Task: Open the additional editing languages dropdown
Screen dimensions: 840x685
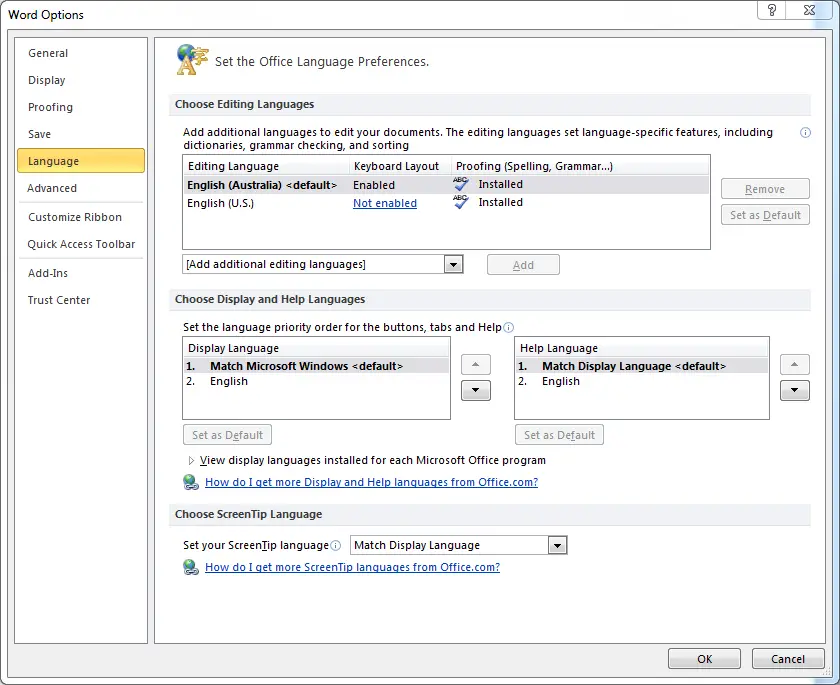Action: point(453,264)
